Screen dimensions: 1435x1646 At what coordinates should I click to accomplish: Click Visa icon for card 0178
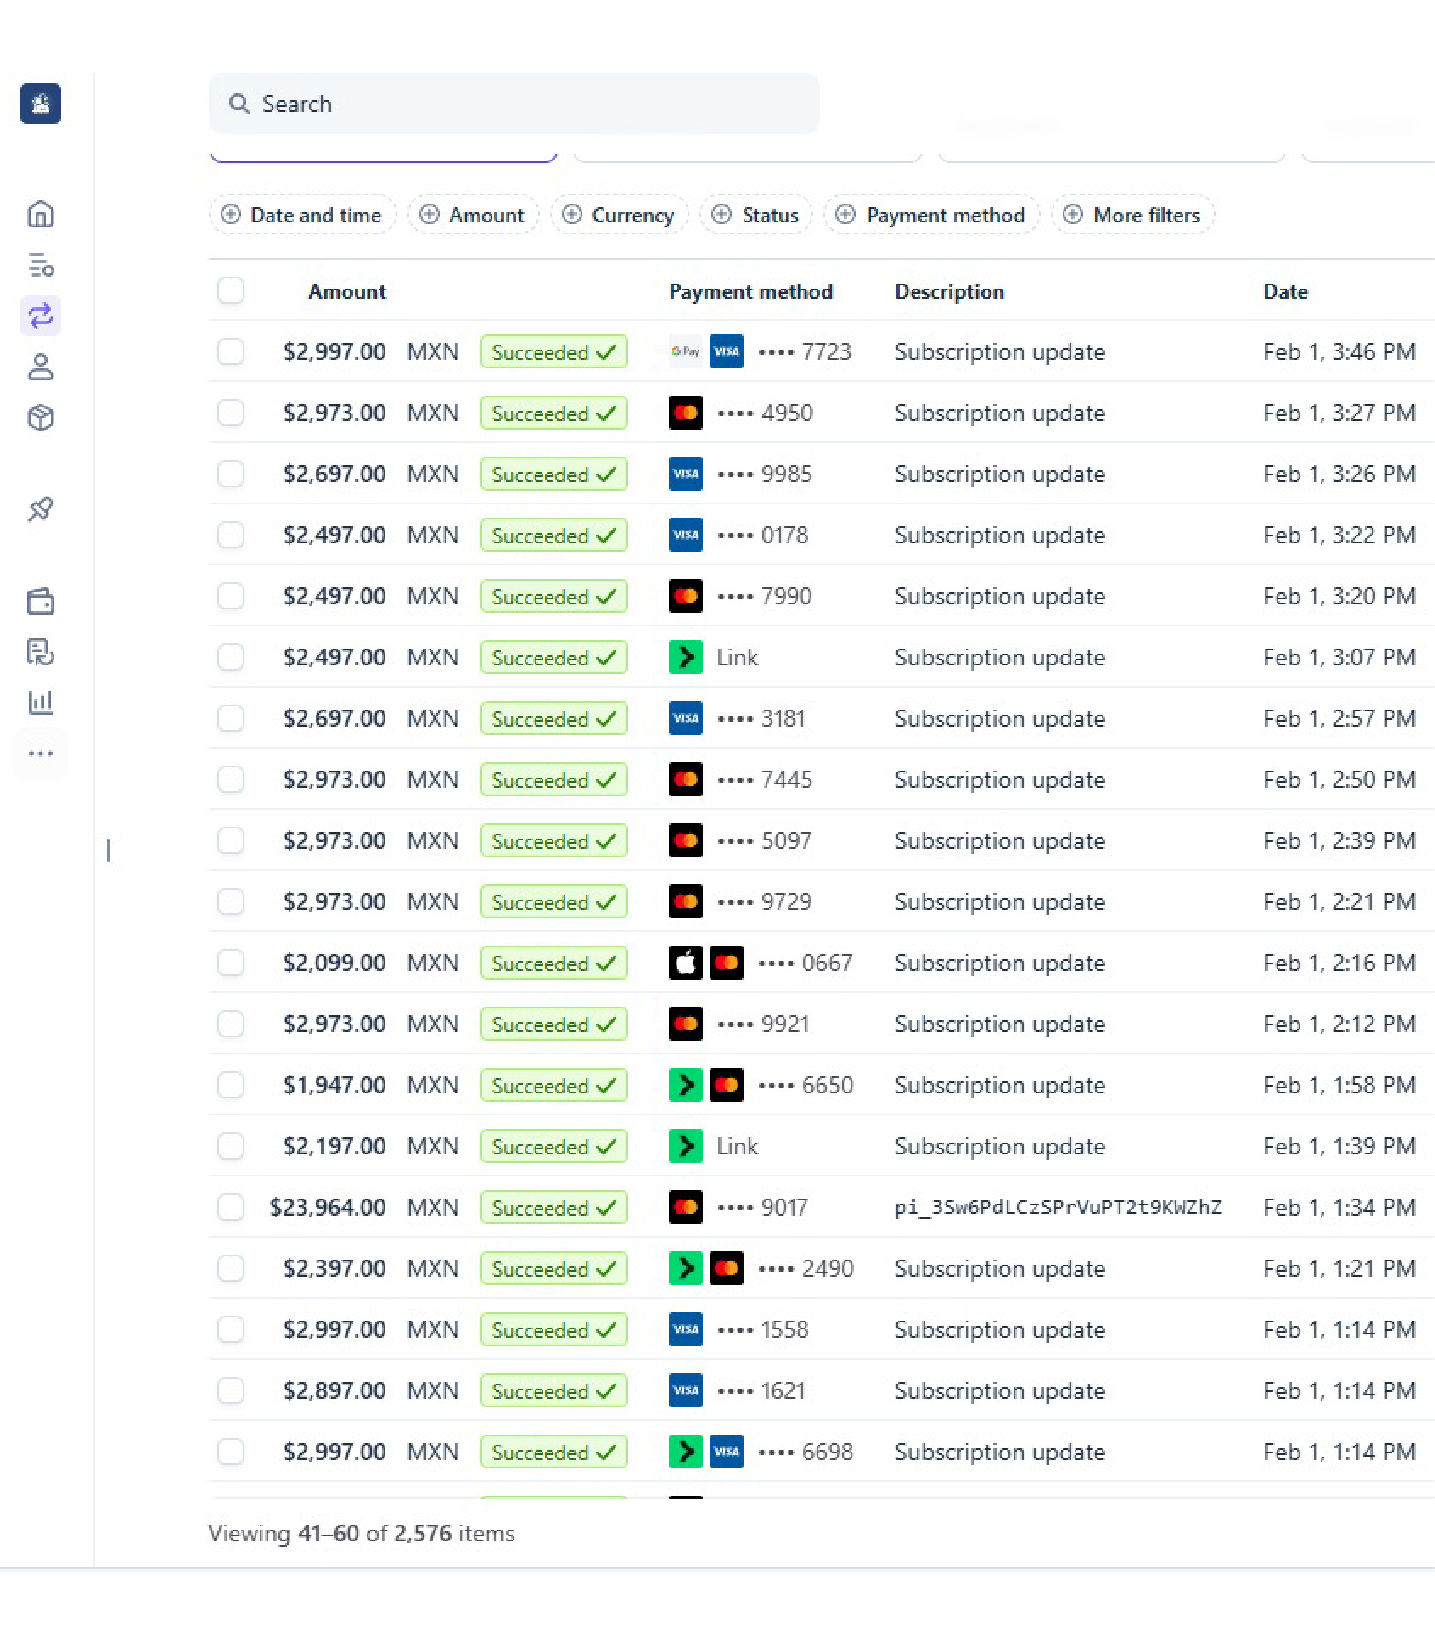[x=685, y=535]
